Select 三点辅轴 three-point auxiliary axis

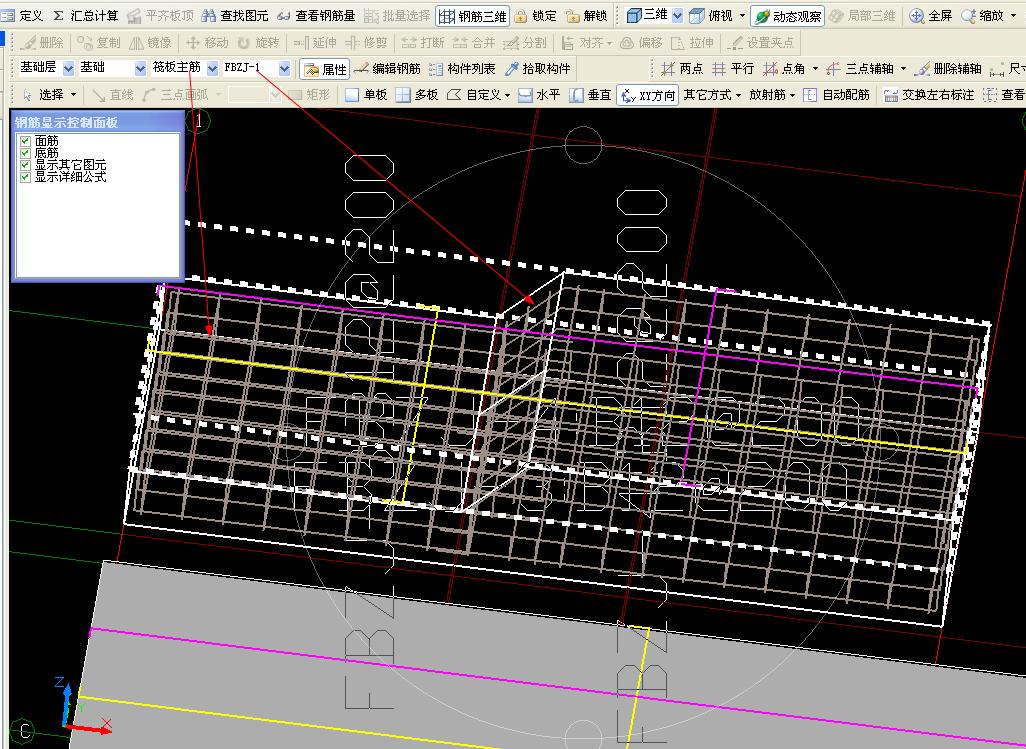pyautogui.click(x=859, y=69)
